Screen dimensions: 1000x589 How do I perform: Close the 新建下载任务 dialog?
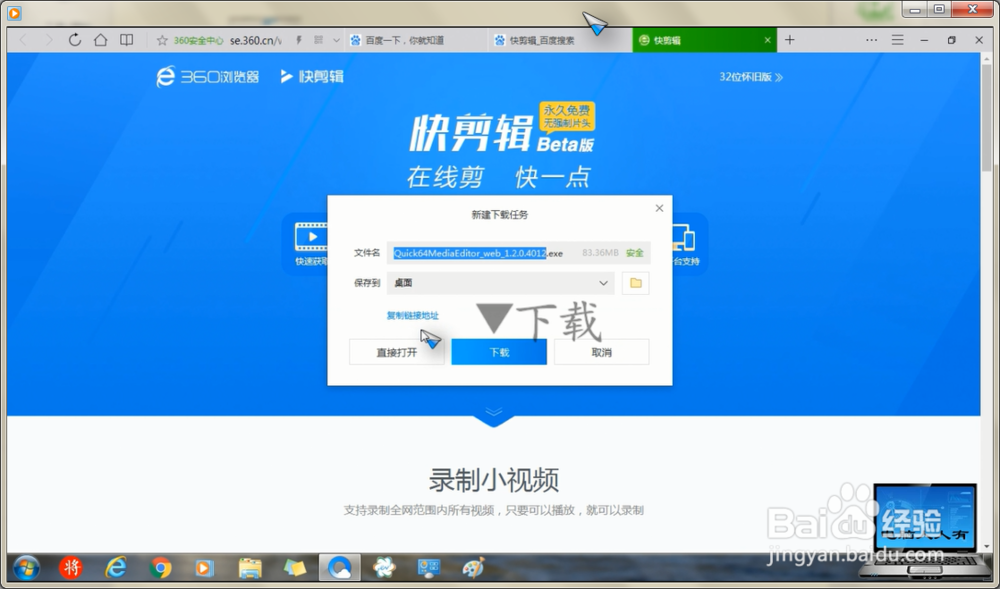coord(659,208)
